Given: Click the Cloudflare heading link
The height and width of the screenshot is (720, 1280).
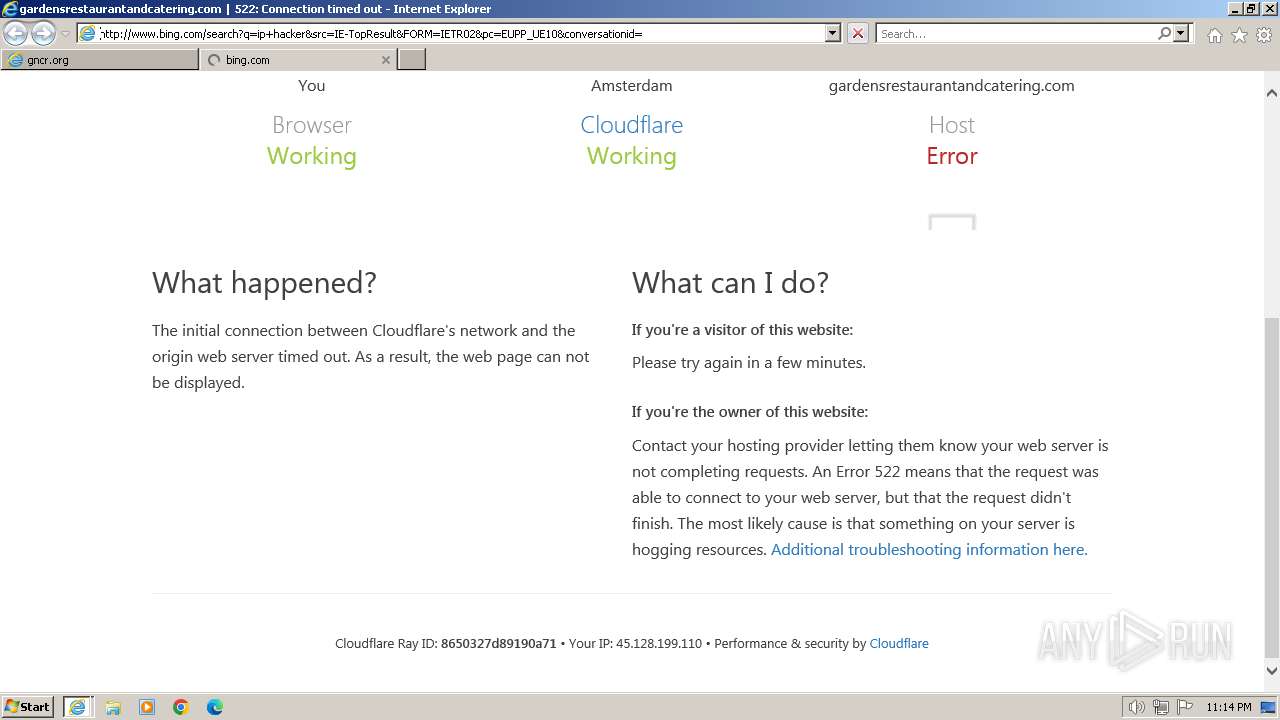Looking at the screenshot, I should point(632,125).
